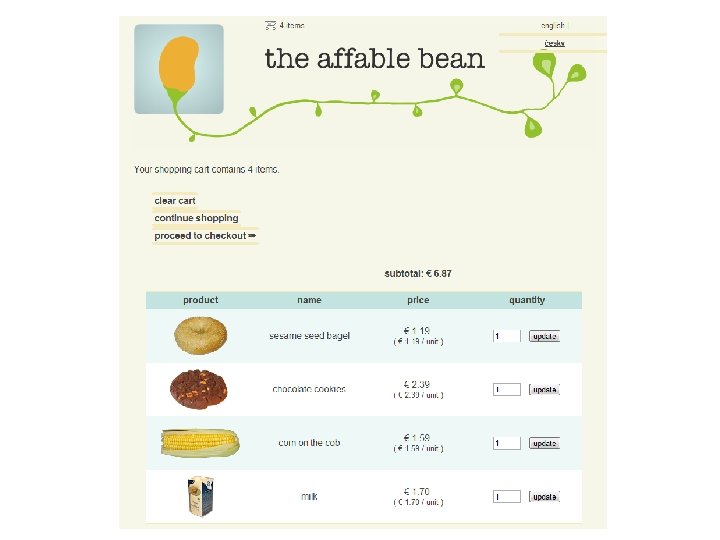Click the milk carton product image
The height and width of the screenshot is (540, 720).
pos(200,496)
